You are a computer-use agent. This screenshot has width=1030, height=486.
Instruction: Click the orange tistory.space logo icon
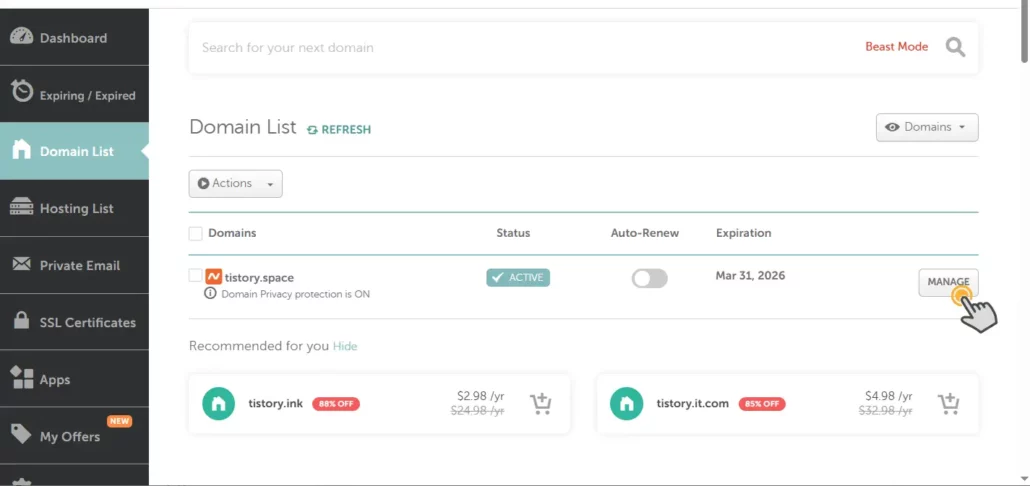(213, 276)
